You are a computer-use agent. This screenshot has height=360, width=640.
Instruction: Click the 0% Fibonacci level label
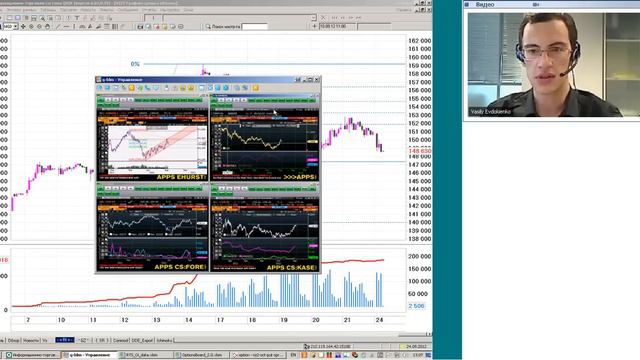[135, 64]
